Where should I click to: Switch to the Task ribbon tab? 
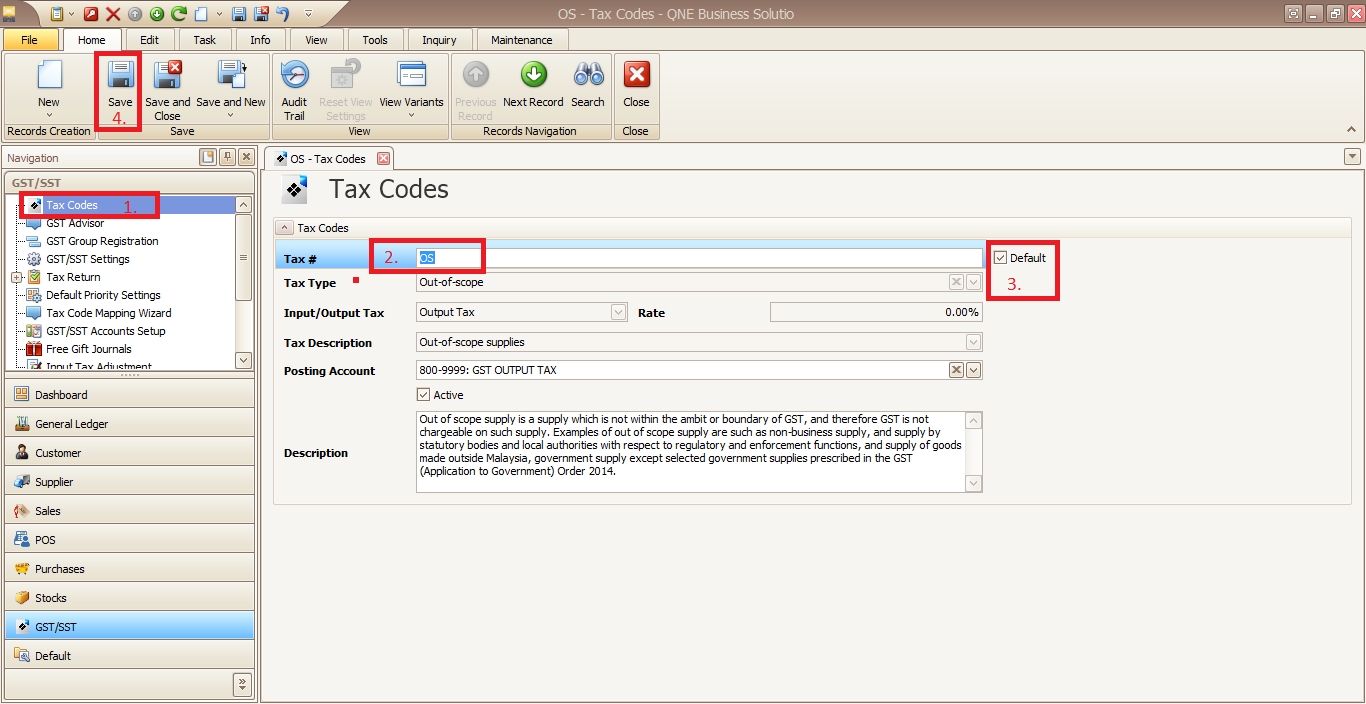[x=204, y=40]
